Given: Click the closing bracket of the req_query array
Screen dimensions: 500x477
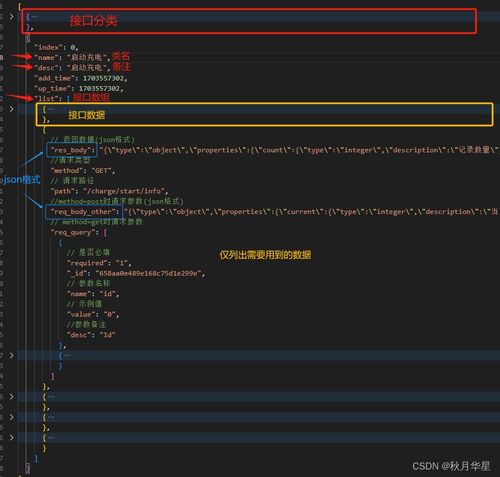Looking at the screenshot, I should (52, 376).
